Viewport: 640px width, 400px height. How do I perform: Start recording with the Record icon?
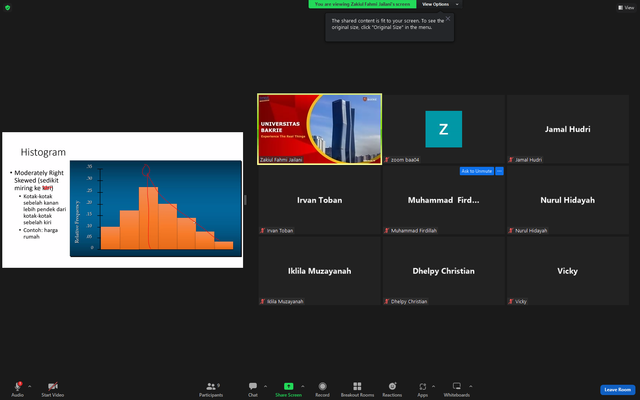click(322, 386)
